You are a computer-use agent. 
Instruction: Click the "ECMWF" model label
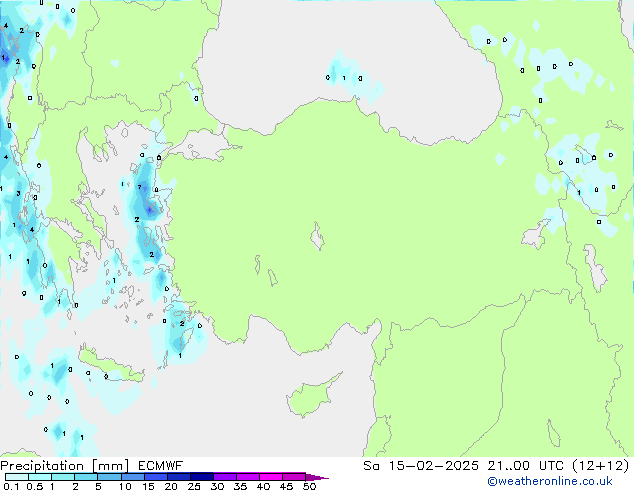161,466
